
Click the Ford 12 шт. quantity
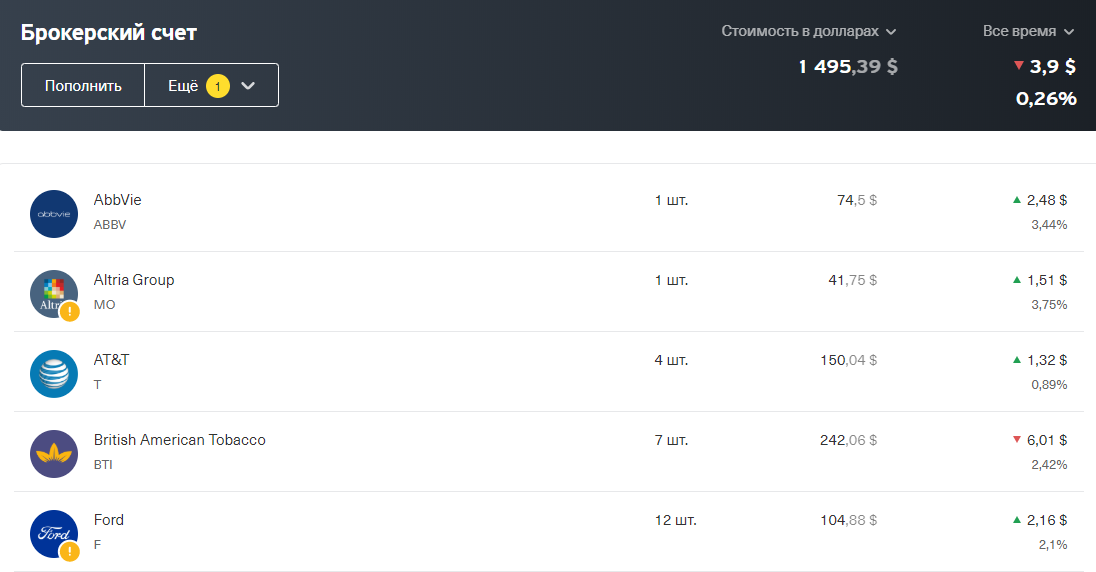pyautogui.click(x=675, y=520)
